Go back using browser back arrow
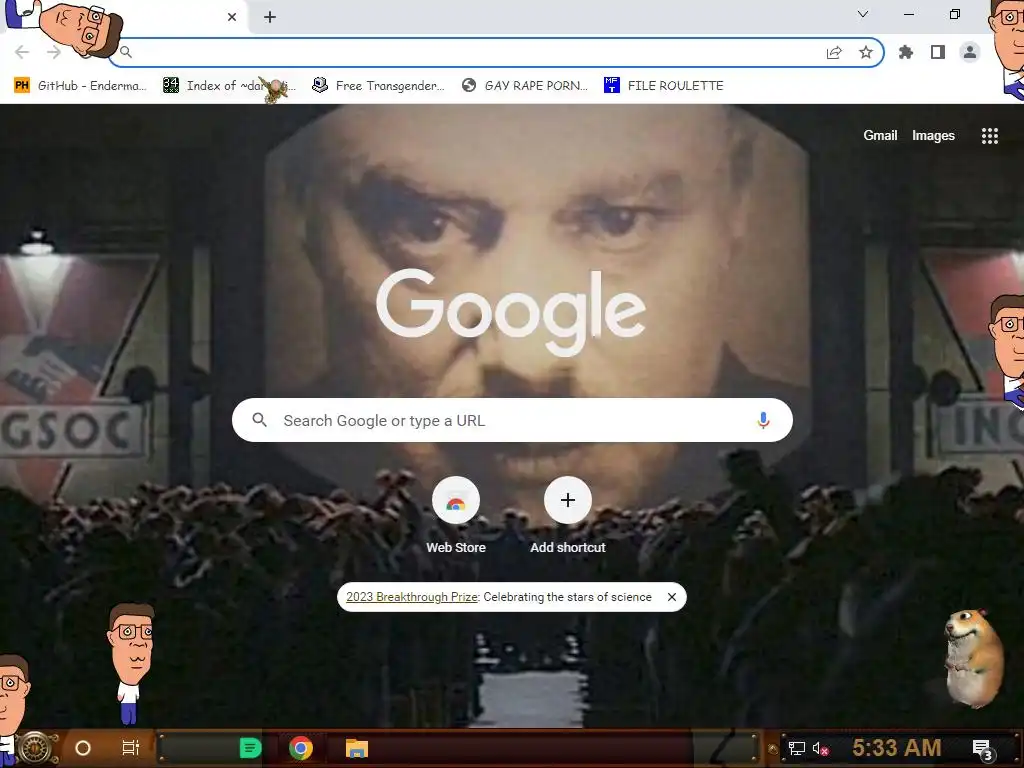1024x768 pixels. tap(22, 52)
